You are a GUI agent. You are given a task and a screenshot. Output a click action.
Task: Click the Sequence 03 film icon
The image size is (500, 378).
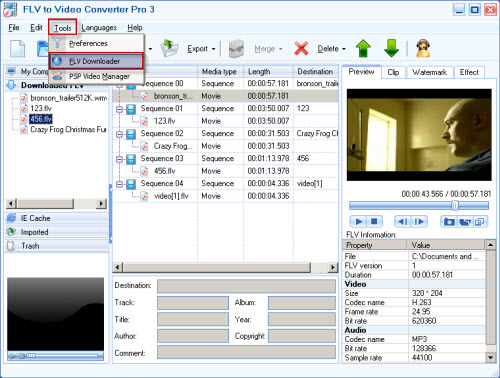[131, 159]
